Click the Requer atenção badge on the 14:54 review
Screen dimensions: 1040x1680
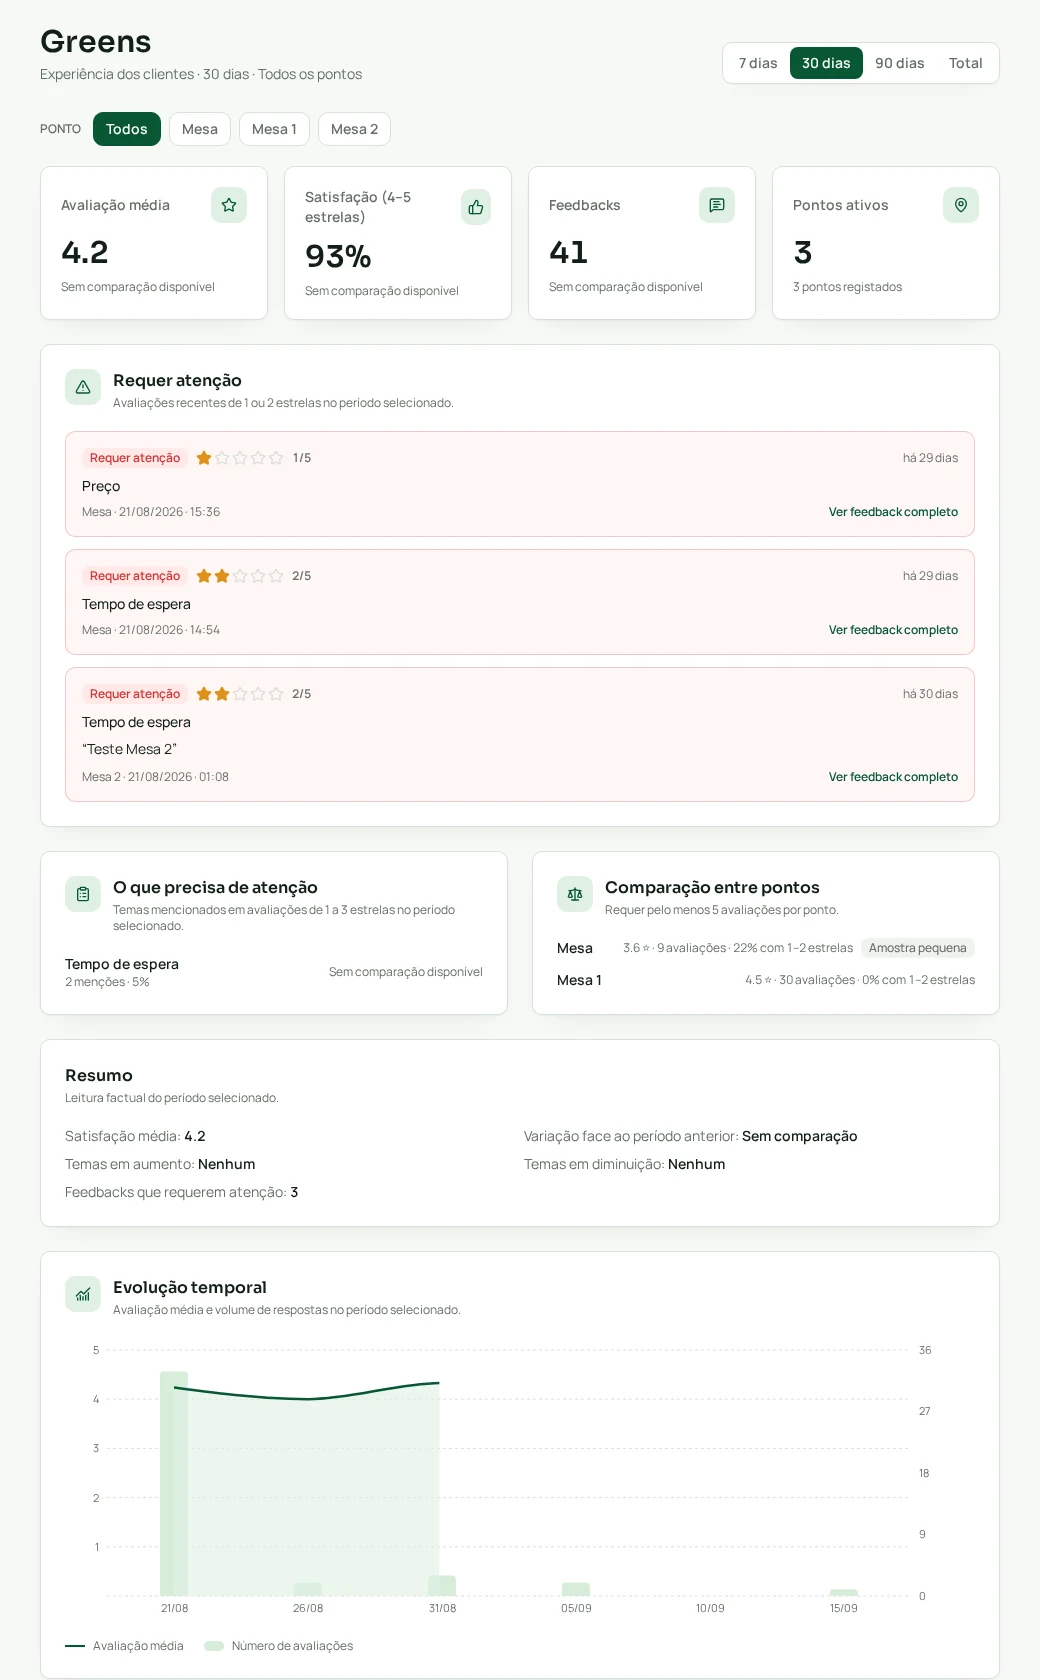click(x=135, y=576)
